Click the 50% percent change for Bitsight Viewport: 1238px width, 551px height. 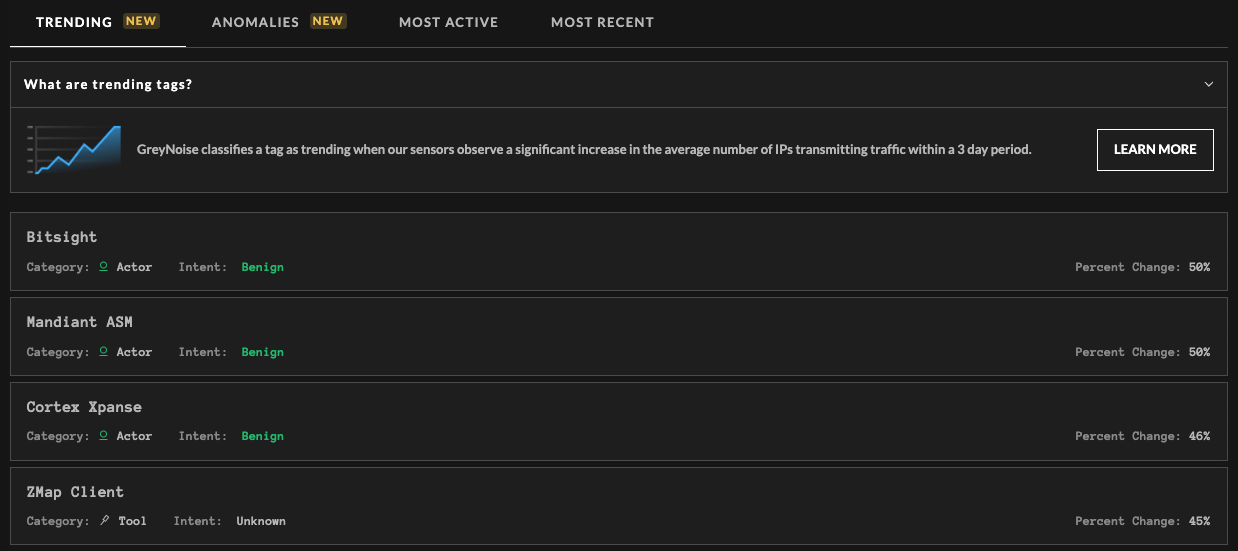click(x=1199, y=267)
